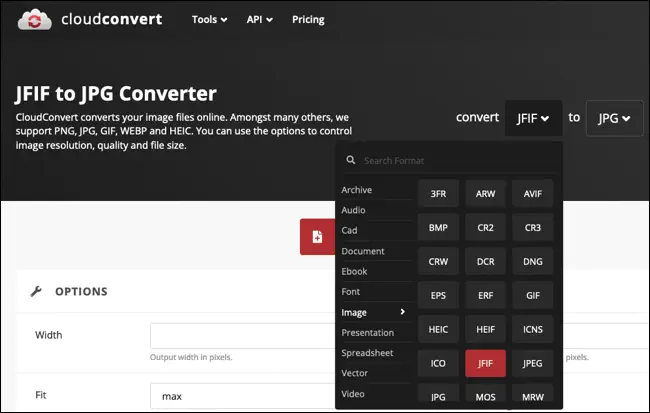Choose the GIF format

533,296
